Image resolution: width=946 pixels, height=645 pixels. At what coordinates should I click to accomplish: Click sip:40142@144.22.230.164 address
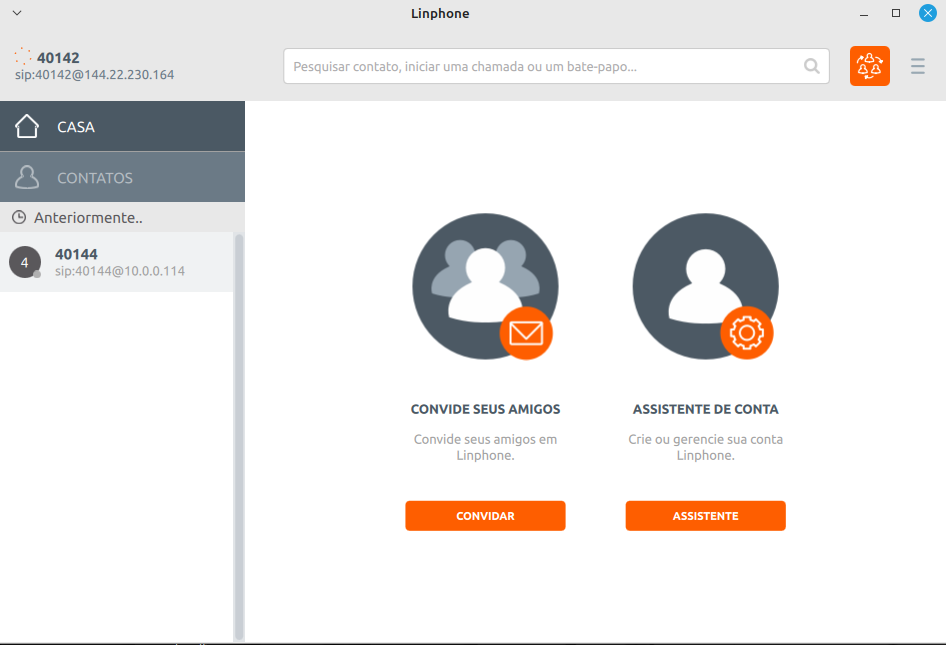tap(95, 75)
